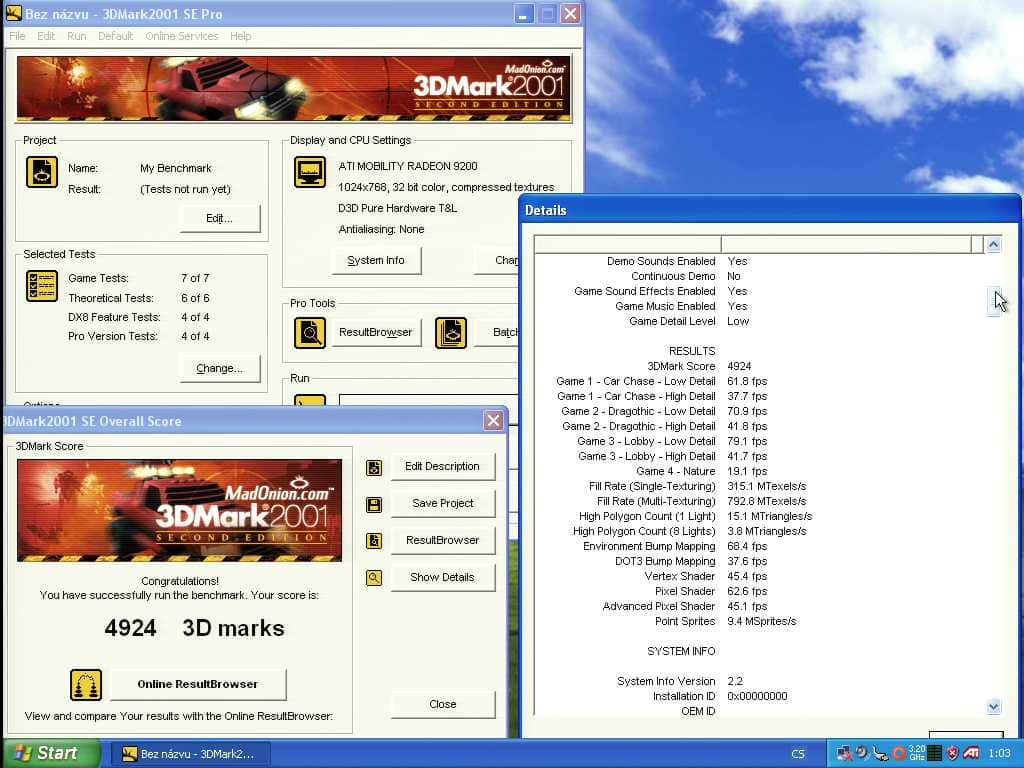Click the Show Details button
Screen dimensions: 1024x768
pos(442,577)
